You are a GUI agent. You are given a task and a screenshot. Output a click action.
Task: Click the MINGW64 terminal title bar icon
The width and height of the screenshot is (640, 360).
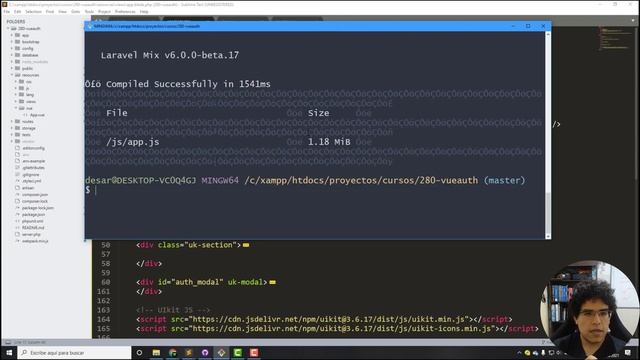tap(90, 26)
